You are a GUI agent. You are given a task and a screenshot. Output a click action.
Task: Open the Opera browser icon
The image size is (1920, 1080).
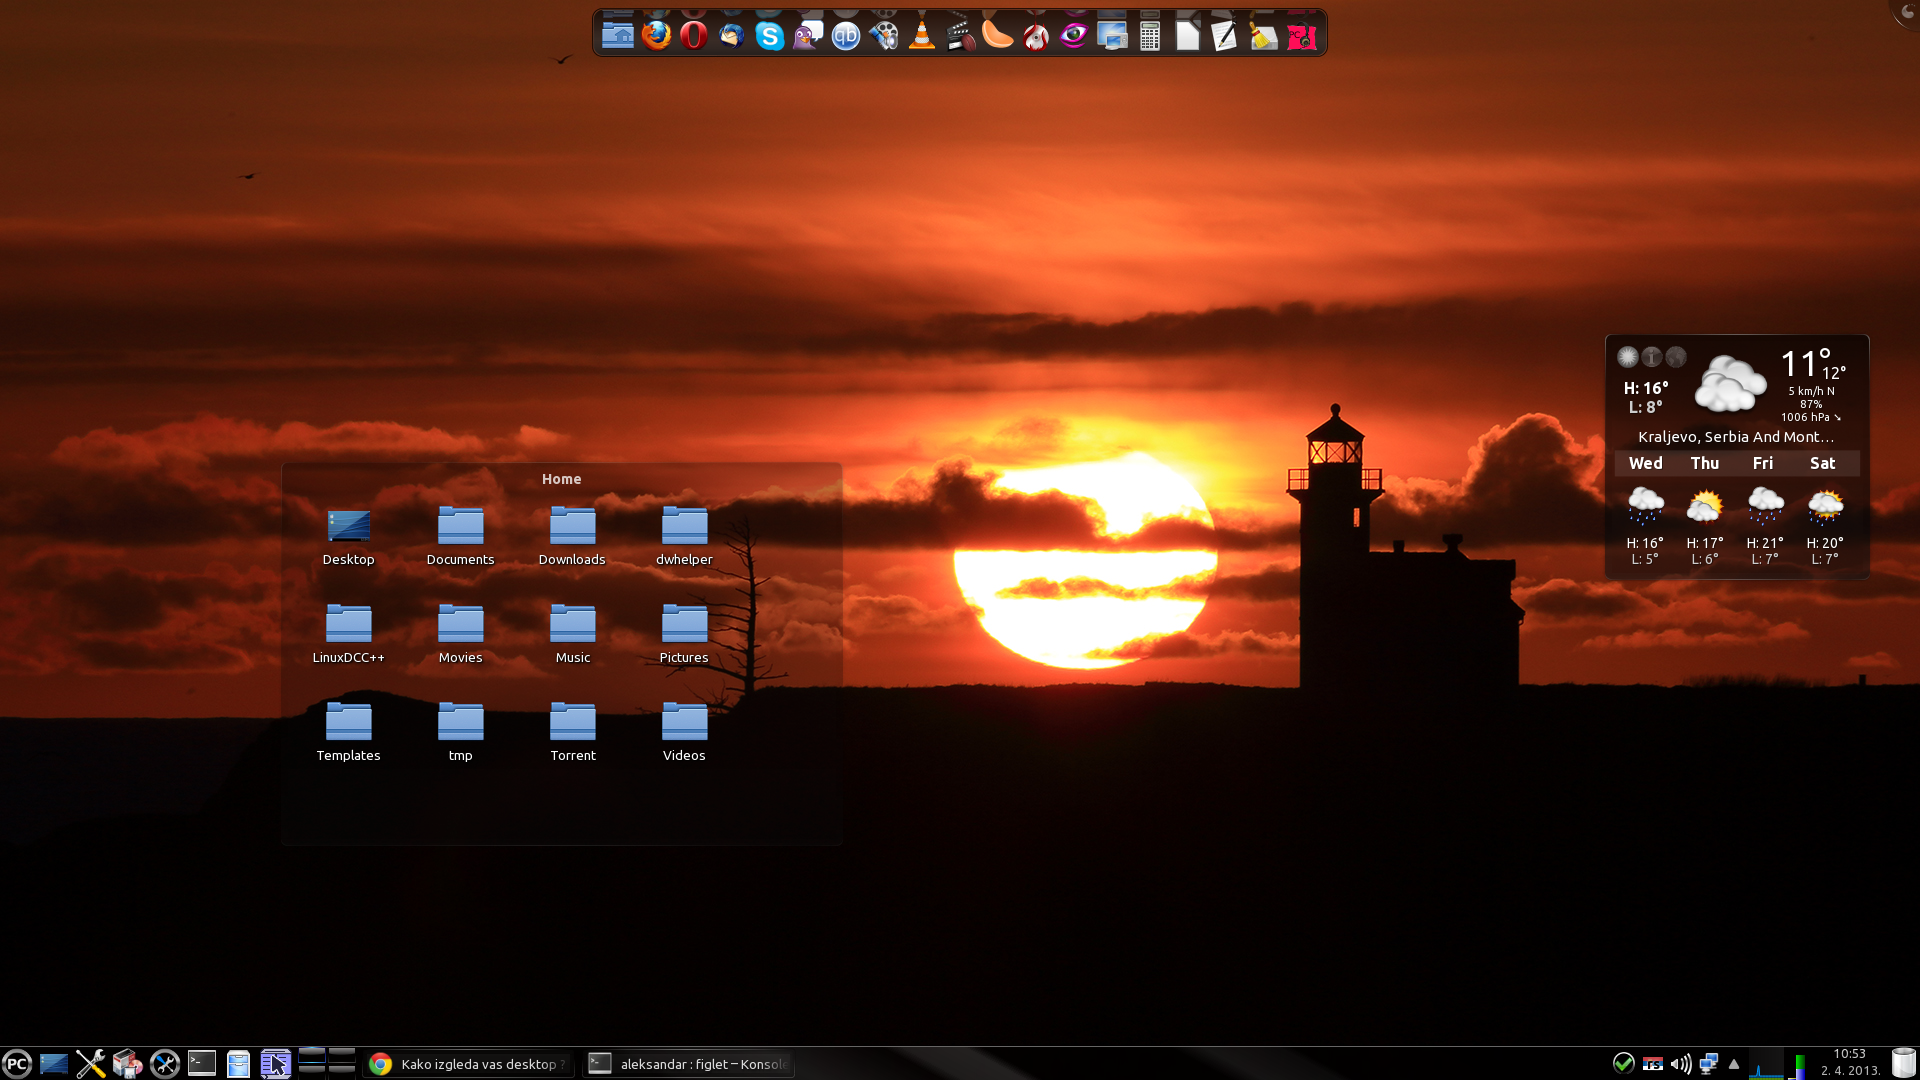pos(693,36)
